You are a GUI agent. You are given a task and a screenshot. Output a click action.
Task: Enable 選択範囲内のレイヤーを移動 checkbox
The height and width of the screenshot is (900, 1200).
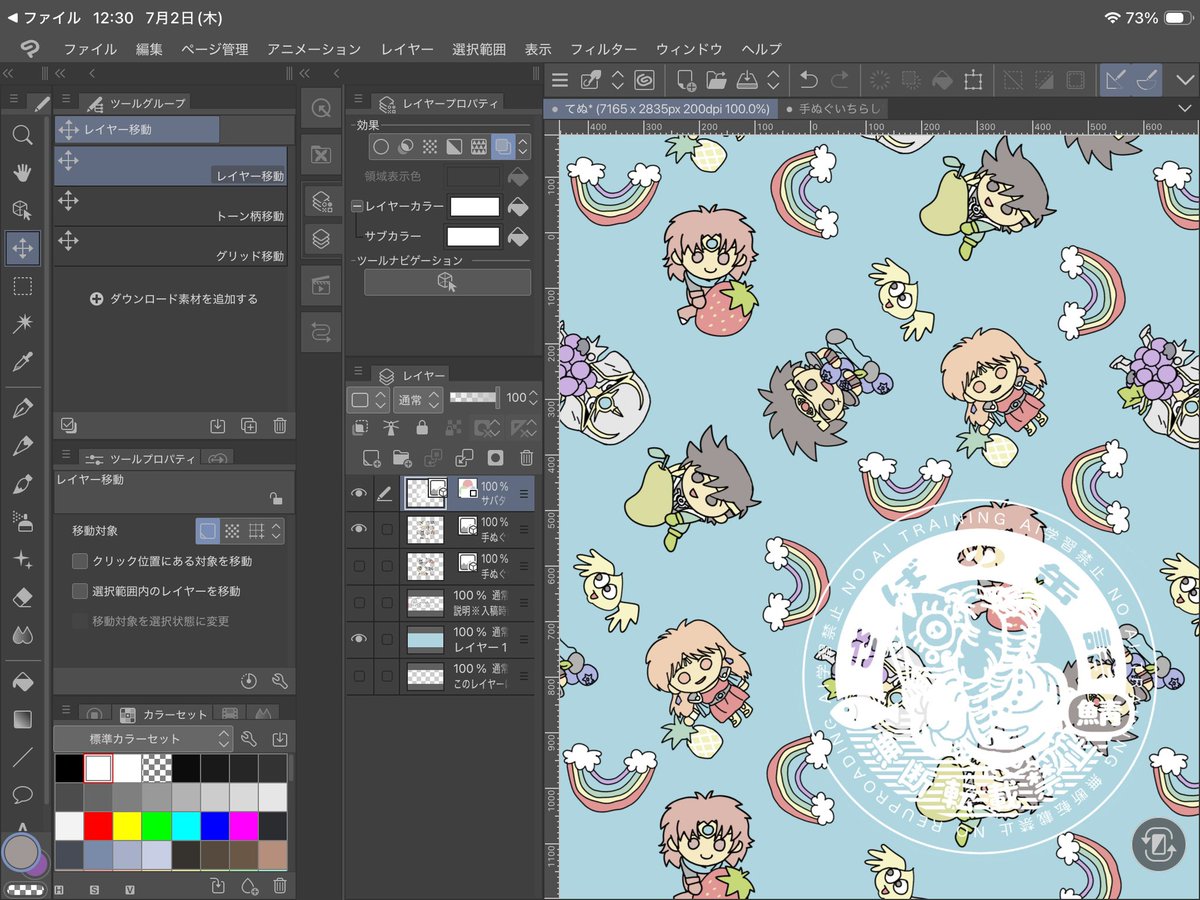80,591
